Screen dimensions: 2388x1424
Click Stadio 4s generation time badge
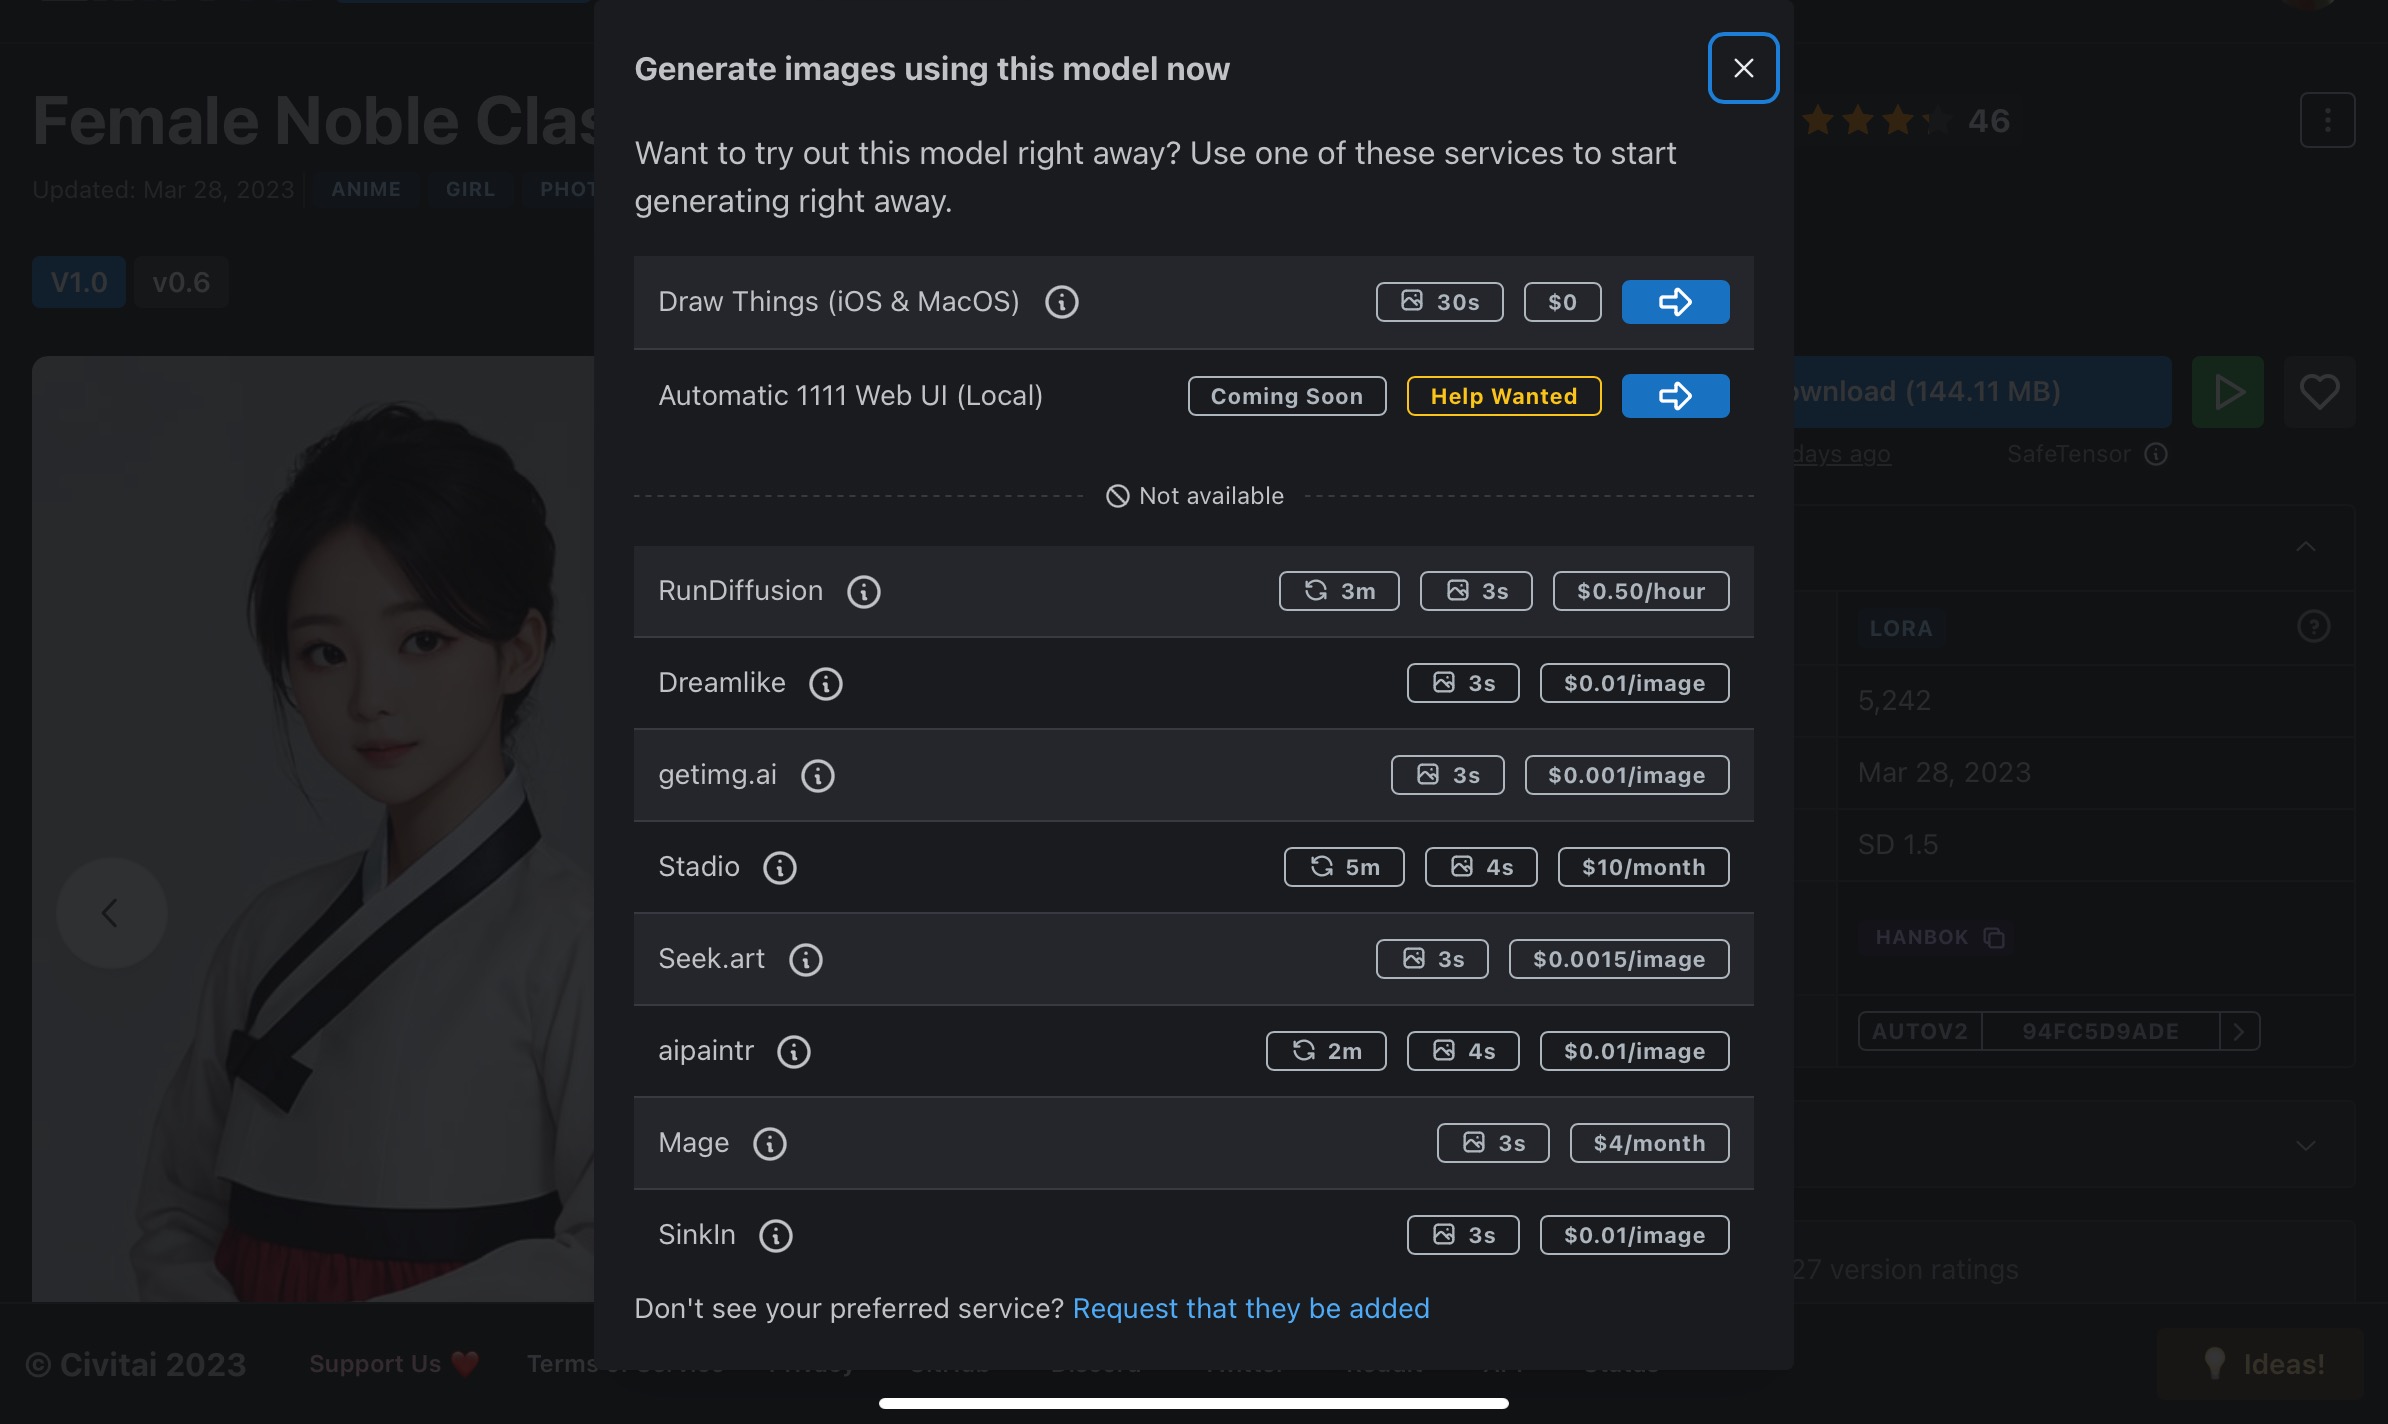click(x=1481, y=867)
